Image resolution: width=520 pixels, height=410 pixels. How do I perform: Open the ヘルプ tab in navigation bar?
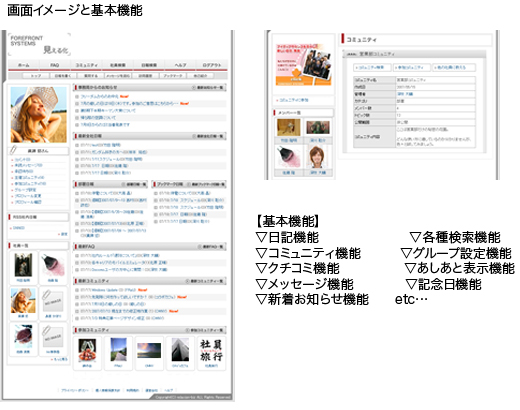[x=180, y=65]
